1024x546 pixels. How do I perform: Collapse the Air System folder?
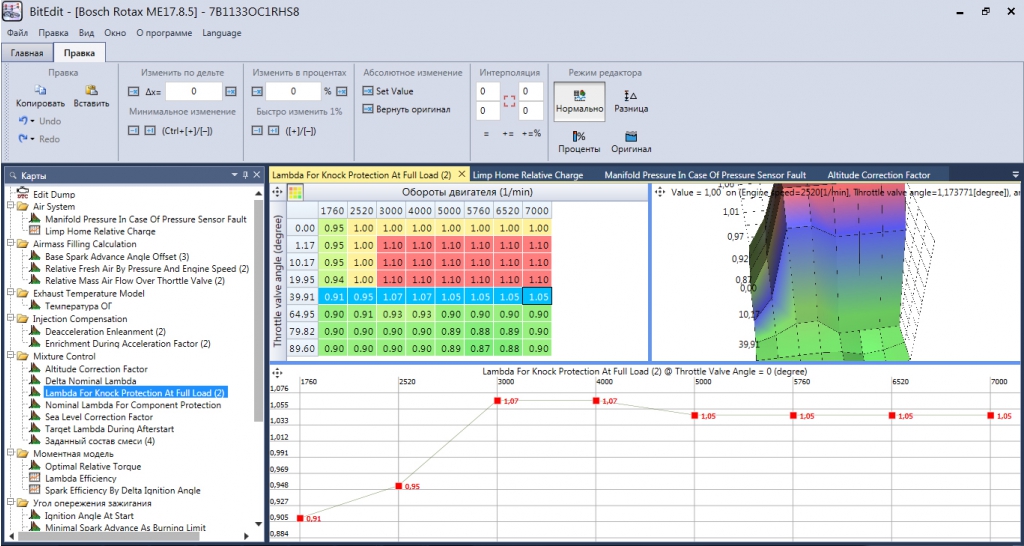[10, 206]
